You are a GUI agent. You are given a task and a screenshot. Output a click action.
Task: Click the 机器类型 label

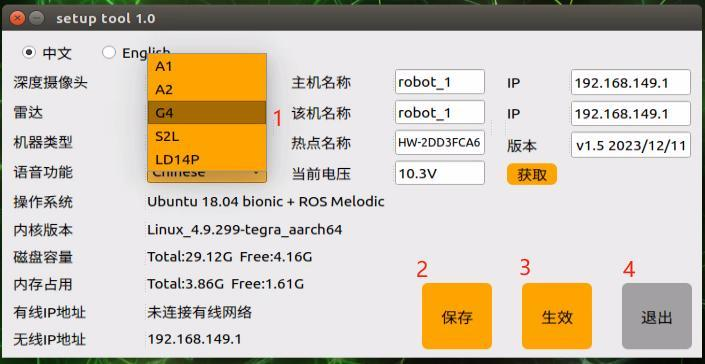pyautogui.click(x=43, y=142)
